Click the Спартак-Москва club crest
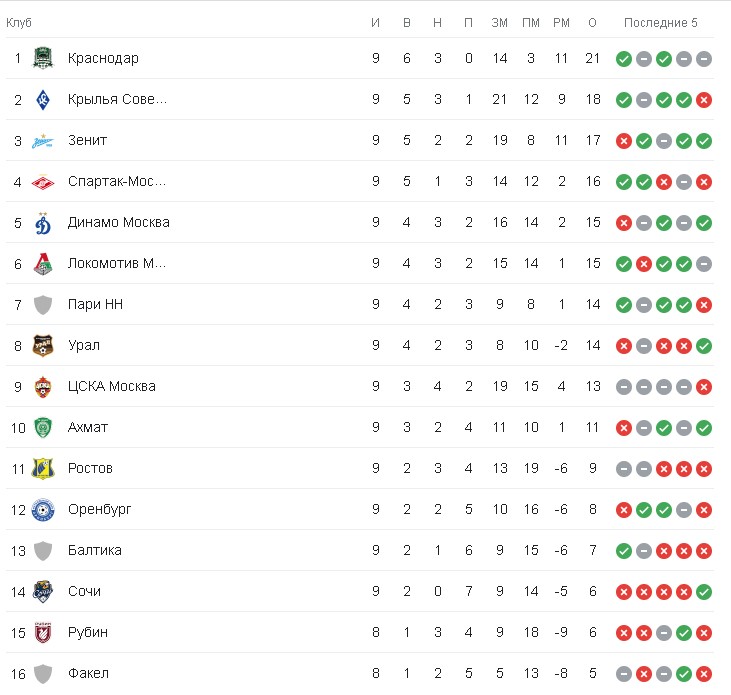Screen dimensions: 731x695 (x=43, y=181)
